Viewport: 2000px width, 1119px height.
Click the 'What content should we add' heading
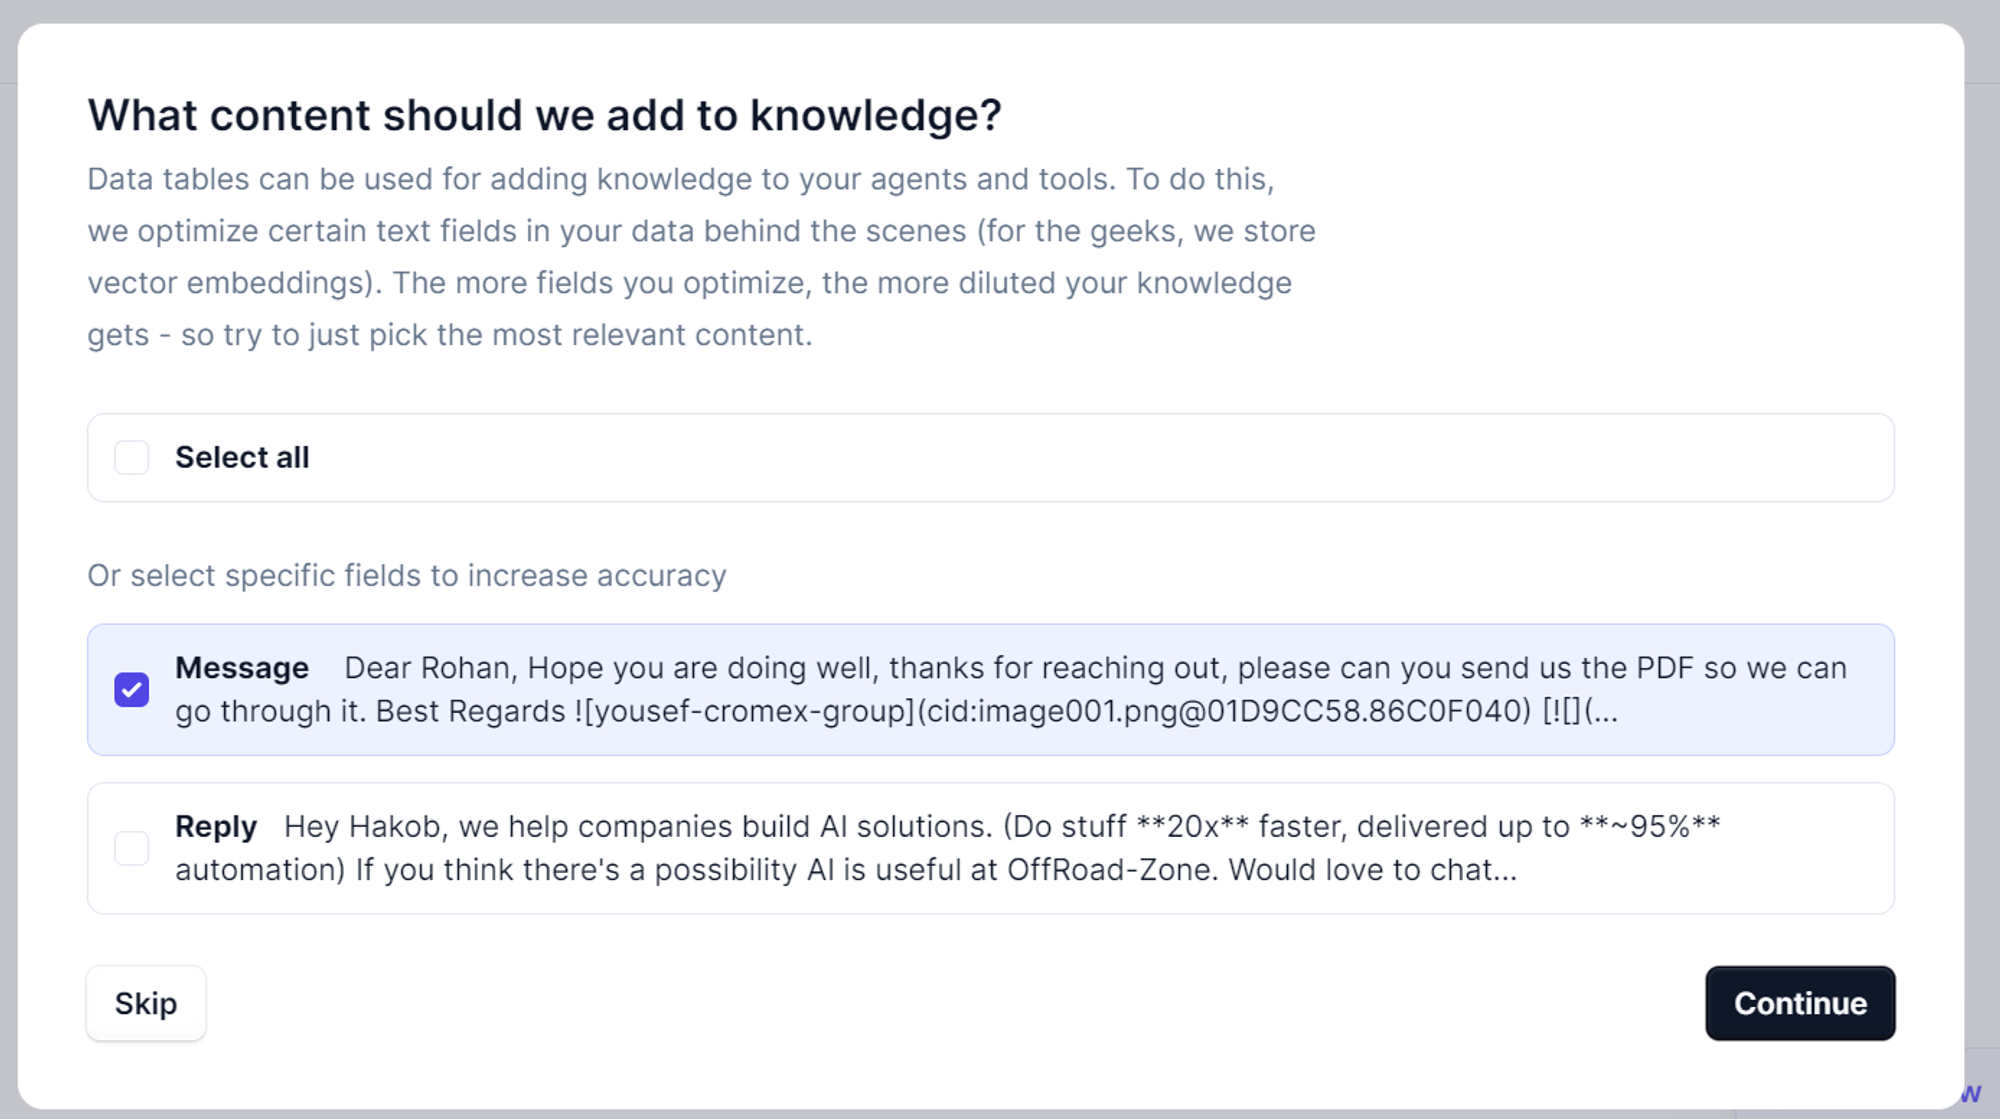(x=544, y=115)
